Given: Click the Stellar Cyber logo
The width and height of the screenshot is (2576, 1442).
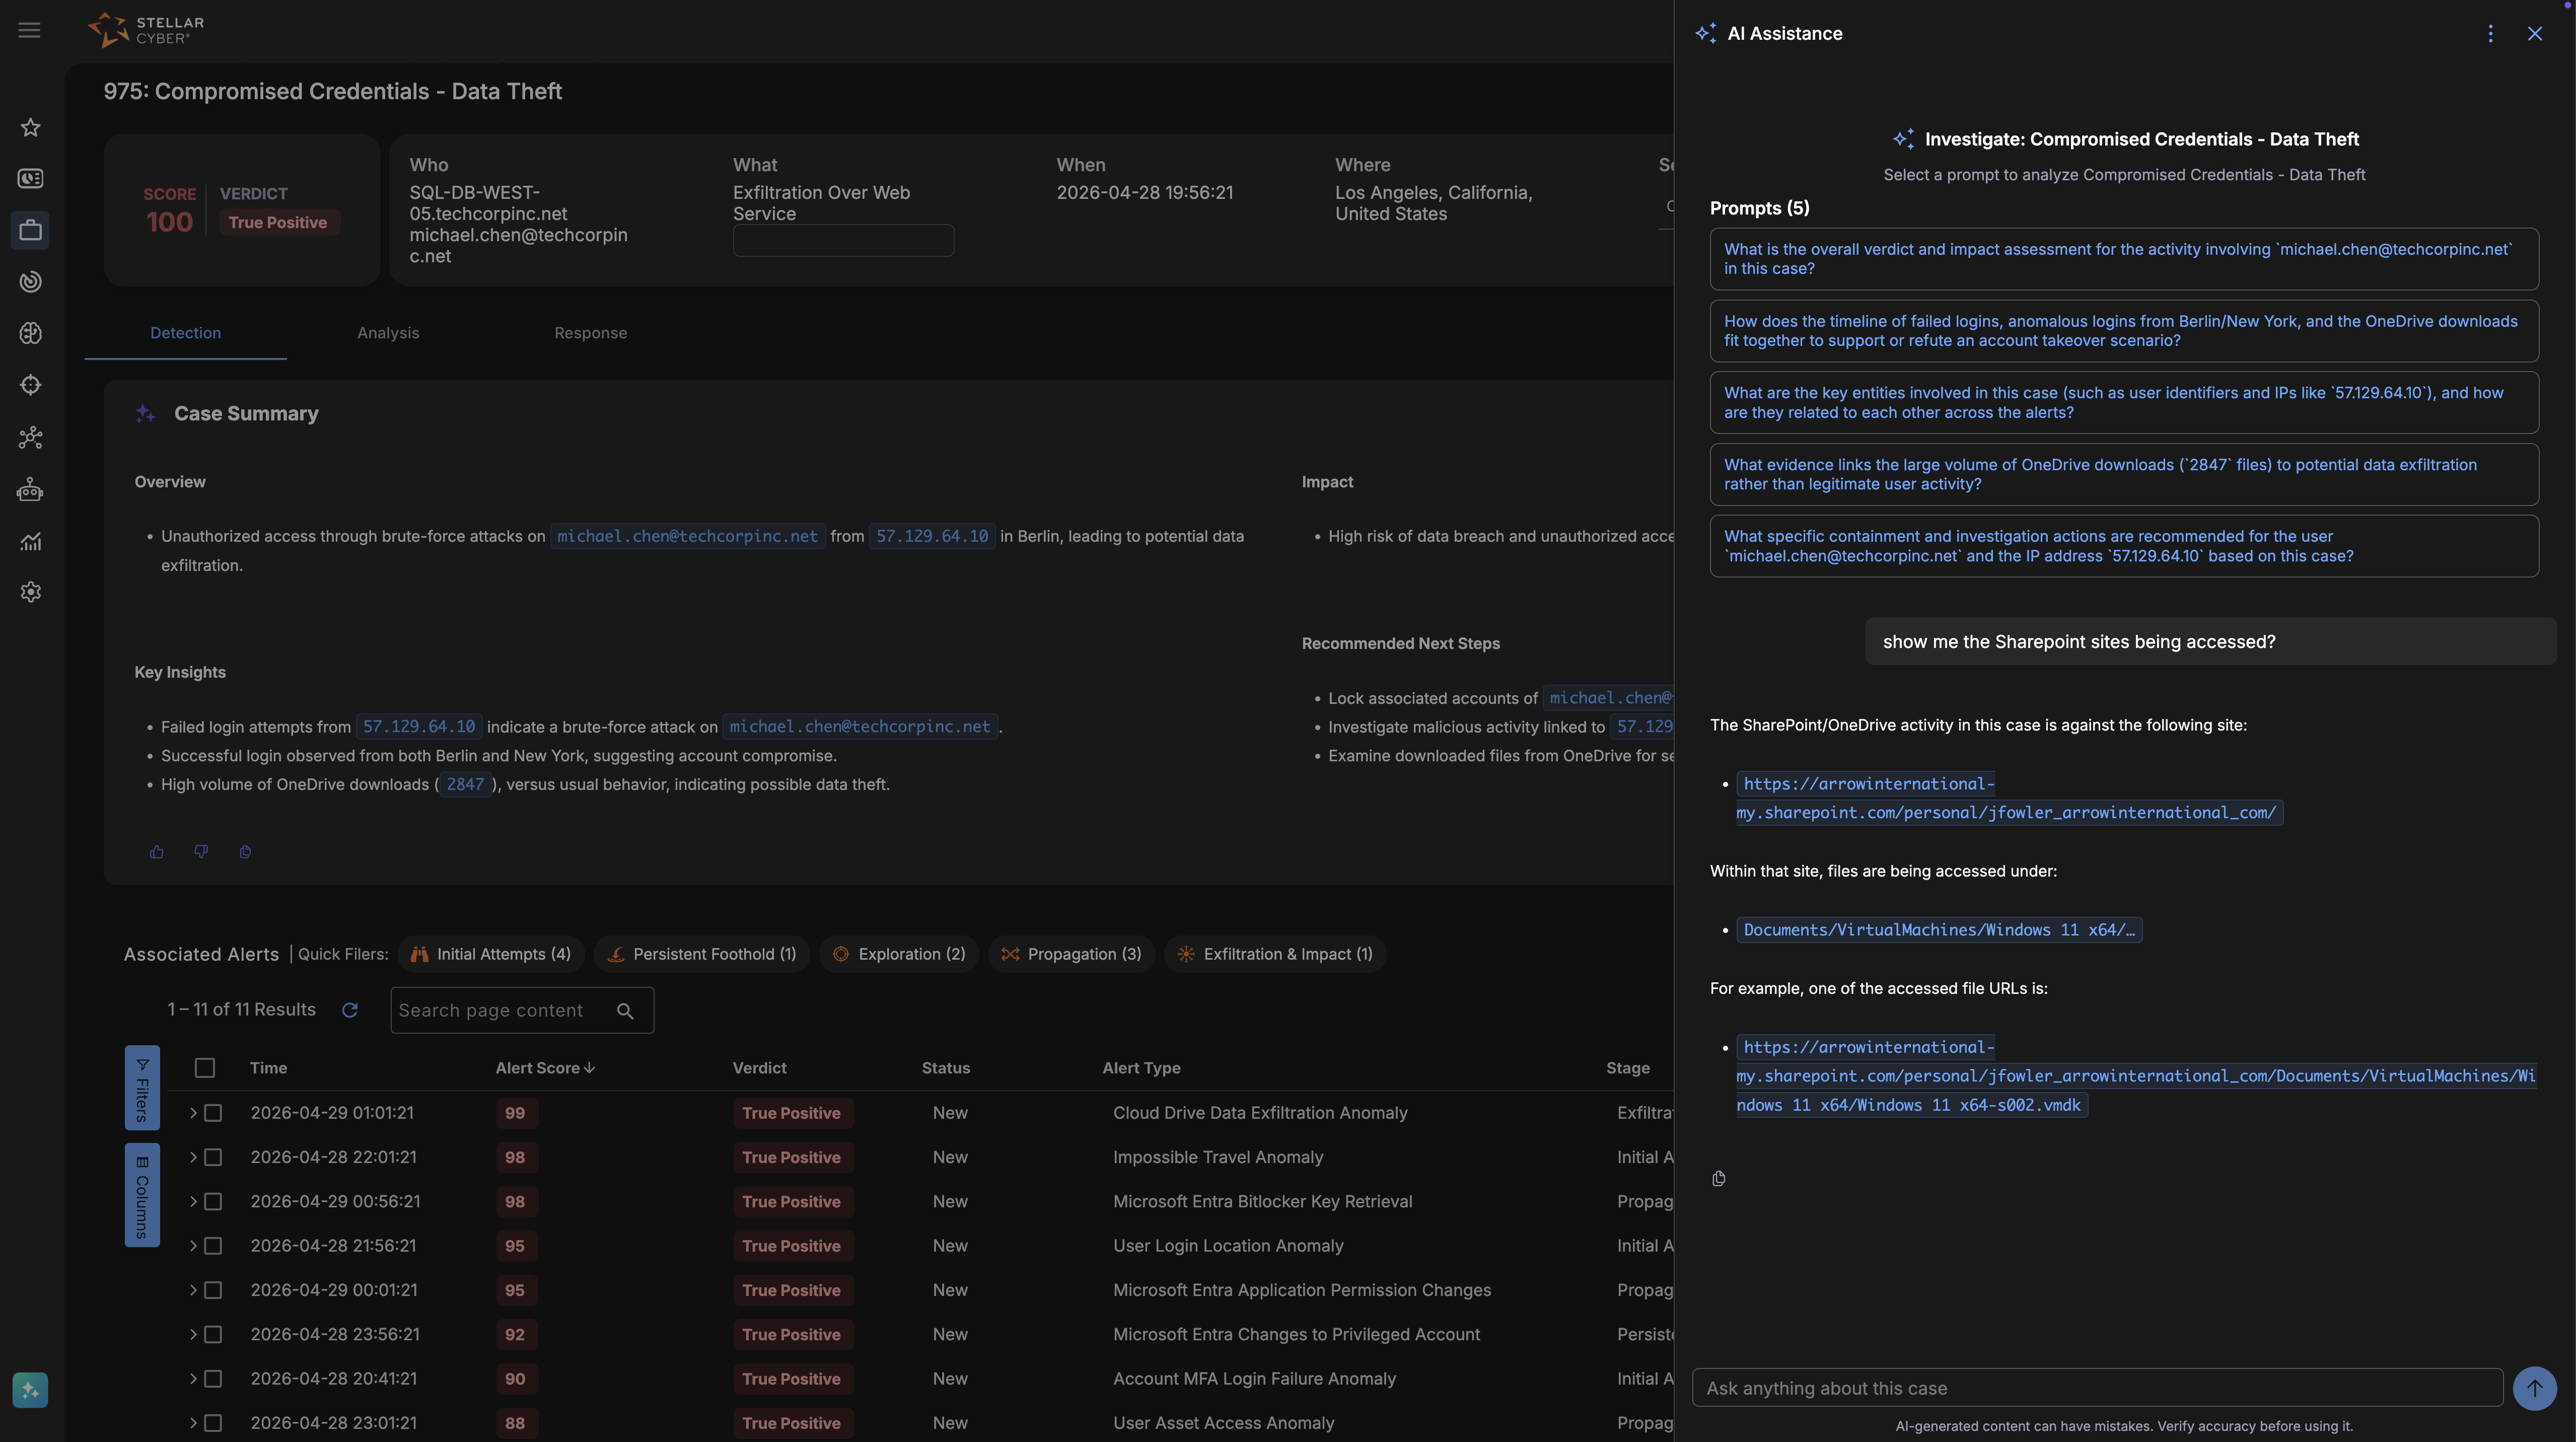Looking at the screenshot, I should tap(146, 30).
